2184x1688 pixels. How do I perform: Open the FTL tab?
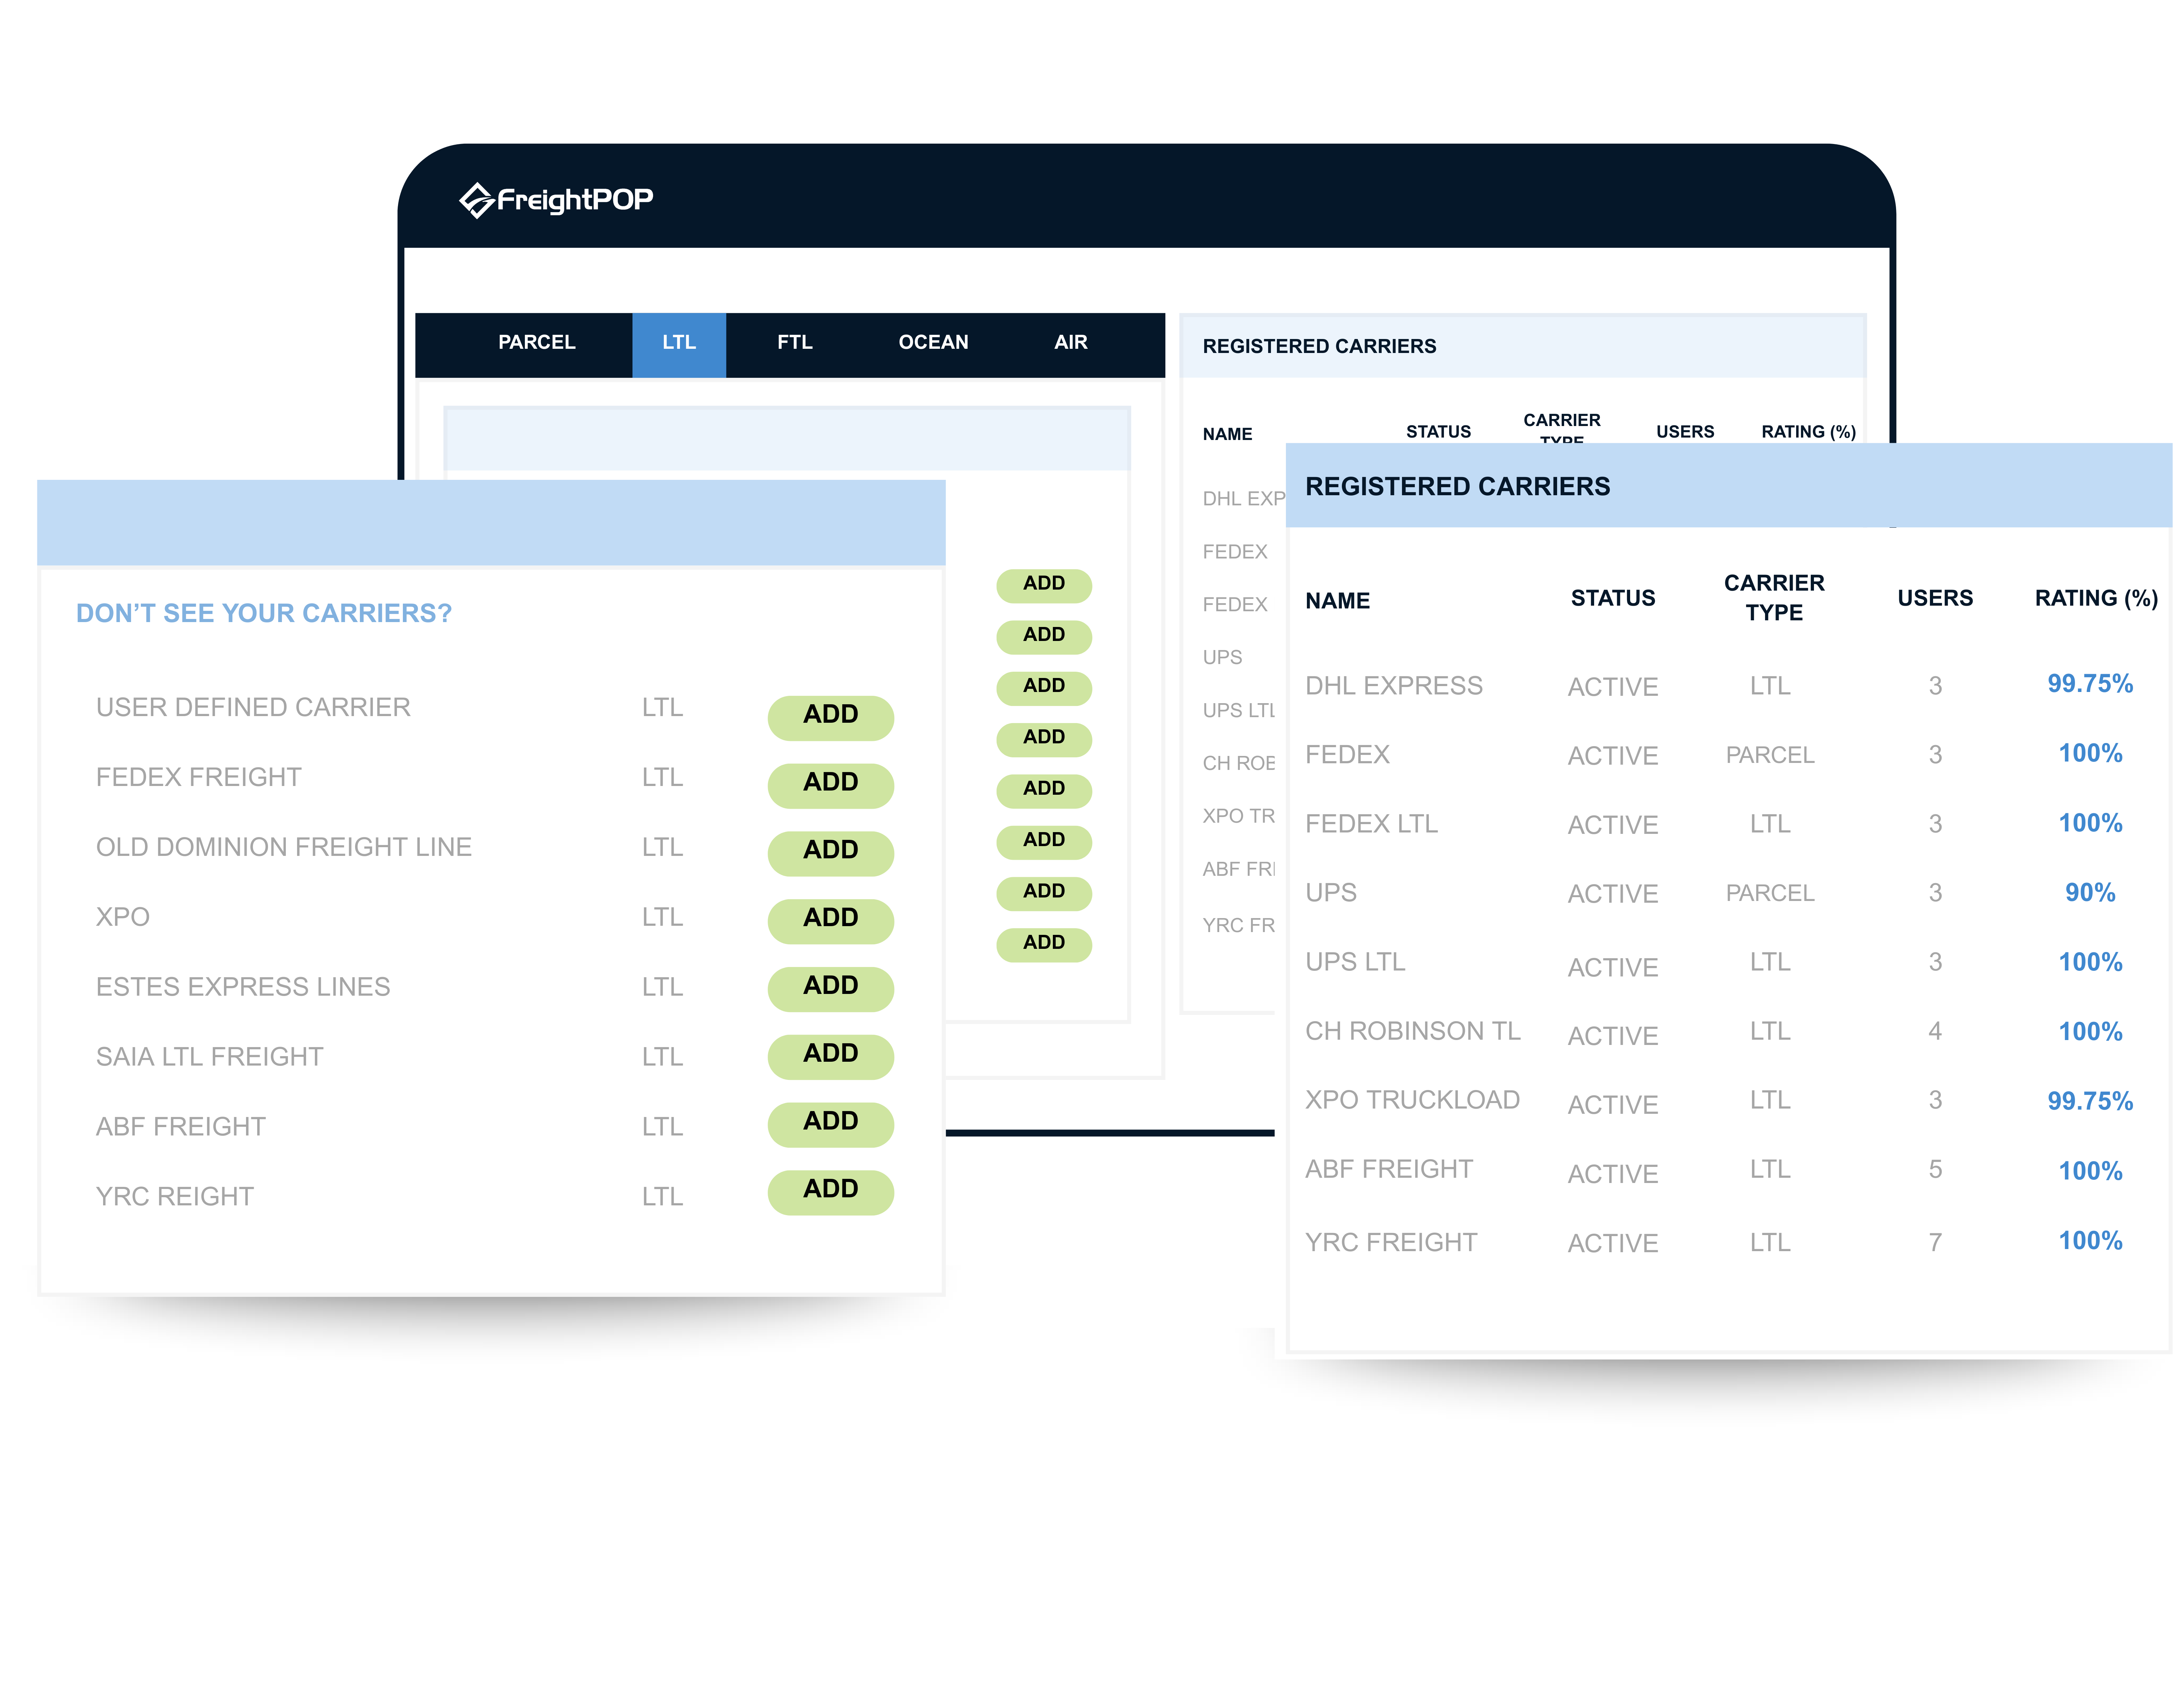[x=795, y=342]
